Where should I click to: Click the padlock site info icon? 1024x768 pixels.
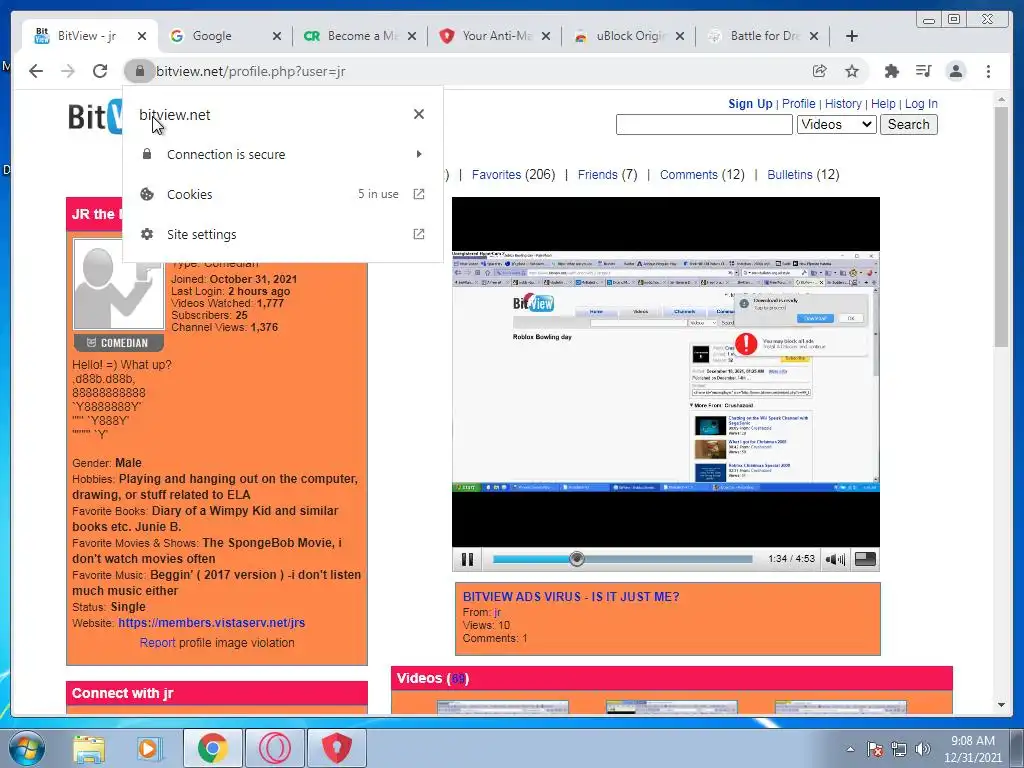pyautogui.click(x=139, y=71)
